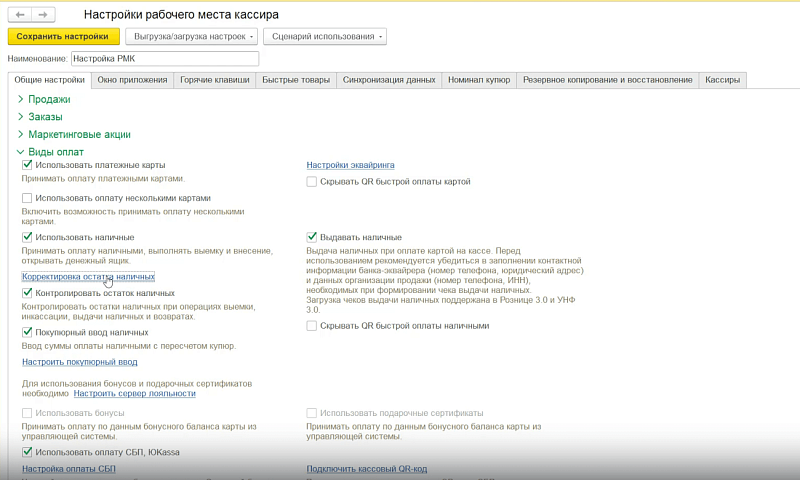This screenshot has width=800, height=480.
Task: Toggle Покупюрный ввод наличных checkbox
Action: pyautogui.click(x=27, y=333)
